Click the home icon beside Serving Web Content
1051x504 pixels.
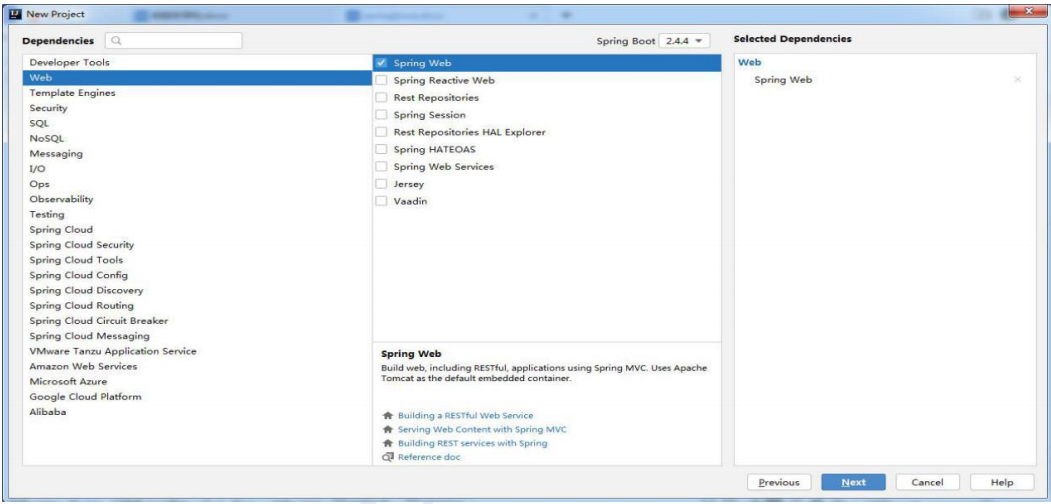[387, 430]
